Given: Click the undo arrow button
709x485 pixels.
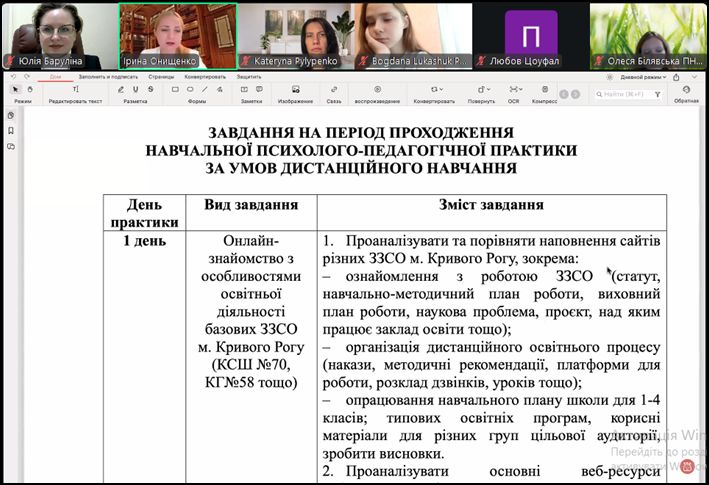Looking at the screenshot, I should (14, 76).
